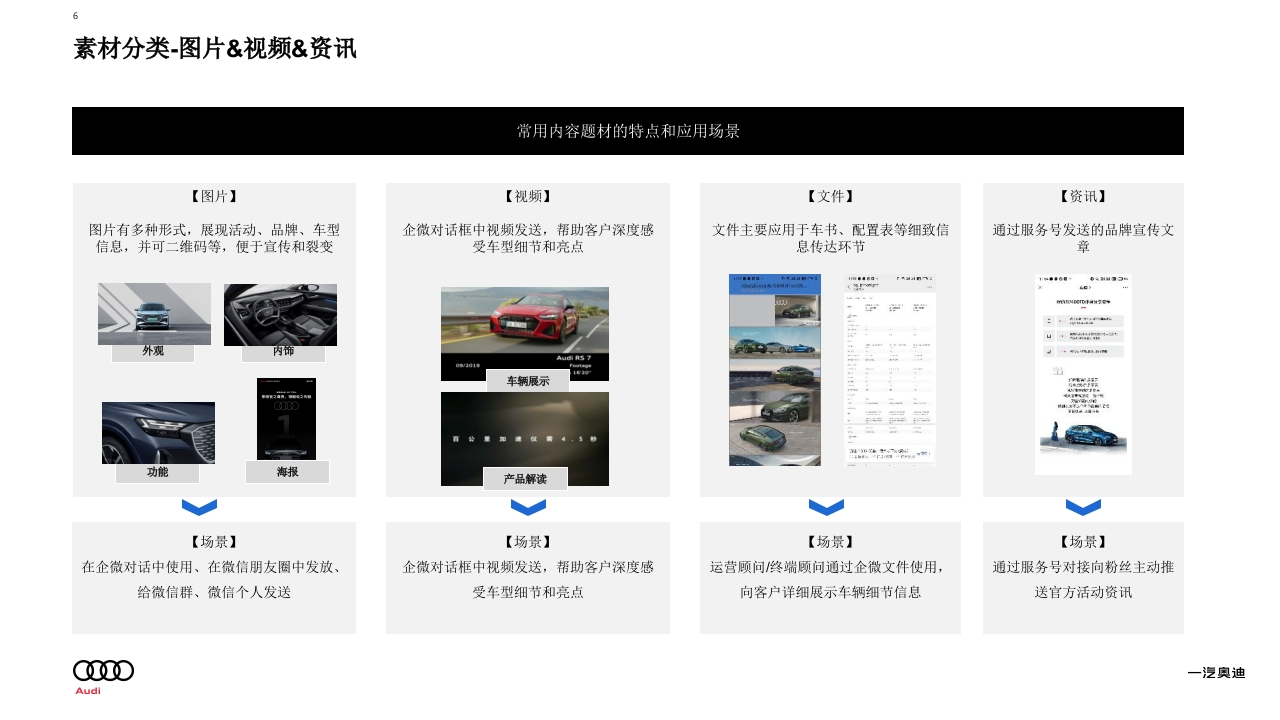This screenshot has width=1280, height=720.
Task: Click the 产品解读 label button
Action: coord(525,479)
